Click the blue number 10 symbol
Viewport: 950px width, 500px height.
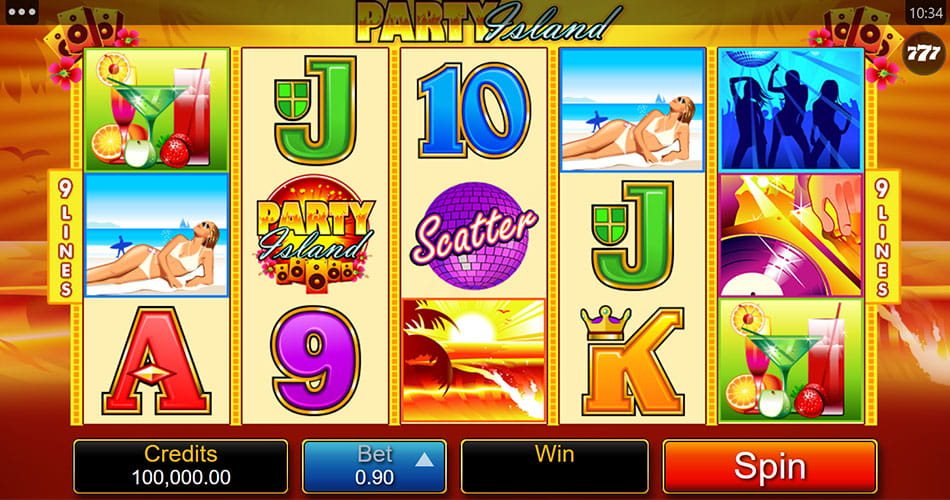(x=474, y=110)
